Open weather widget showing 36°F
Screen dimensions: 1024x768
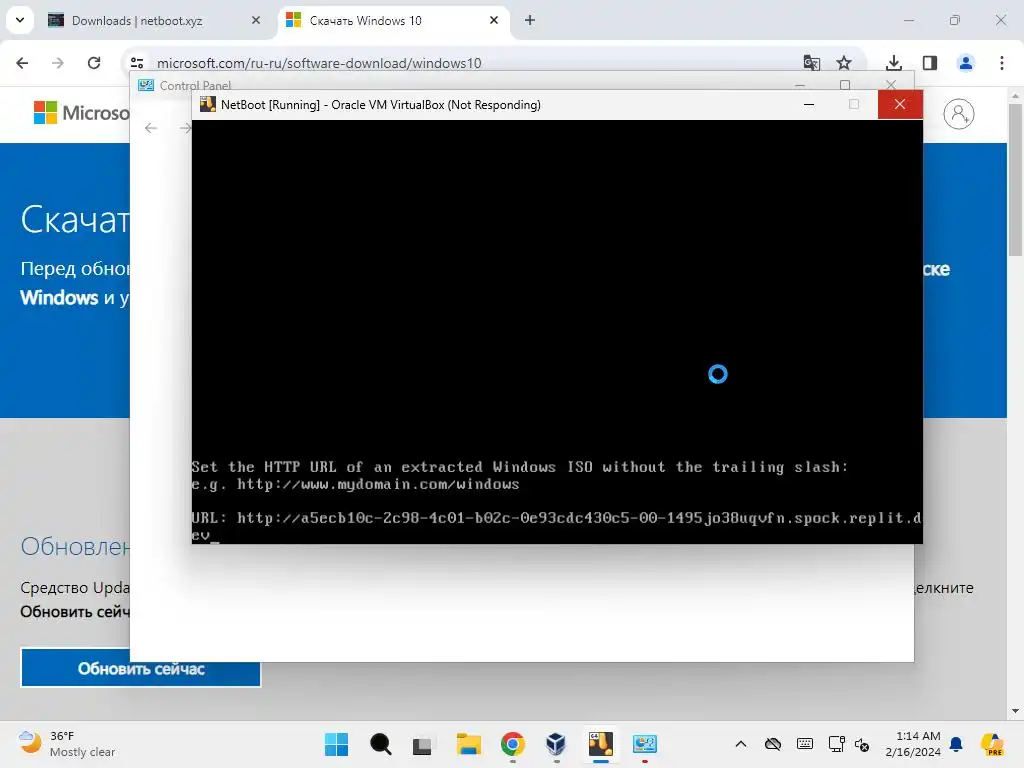pos(65,744)
